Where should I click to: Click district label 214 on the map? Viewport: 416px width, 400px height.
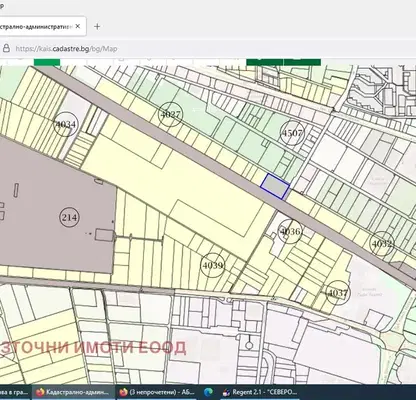click(x=69, y=218)
